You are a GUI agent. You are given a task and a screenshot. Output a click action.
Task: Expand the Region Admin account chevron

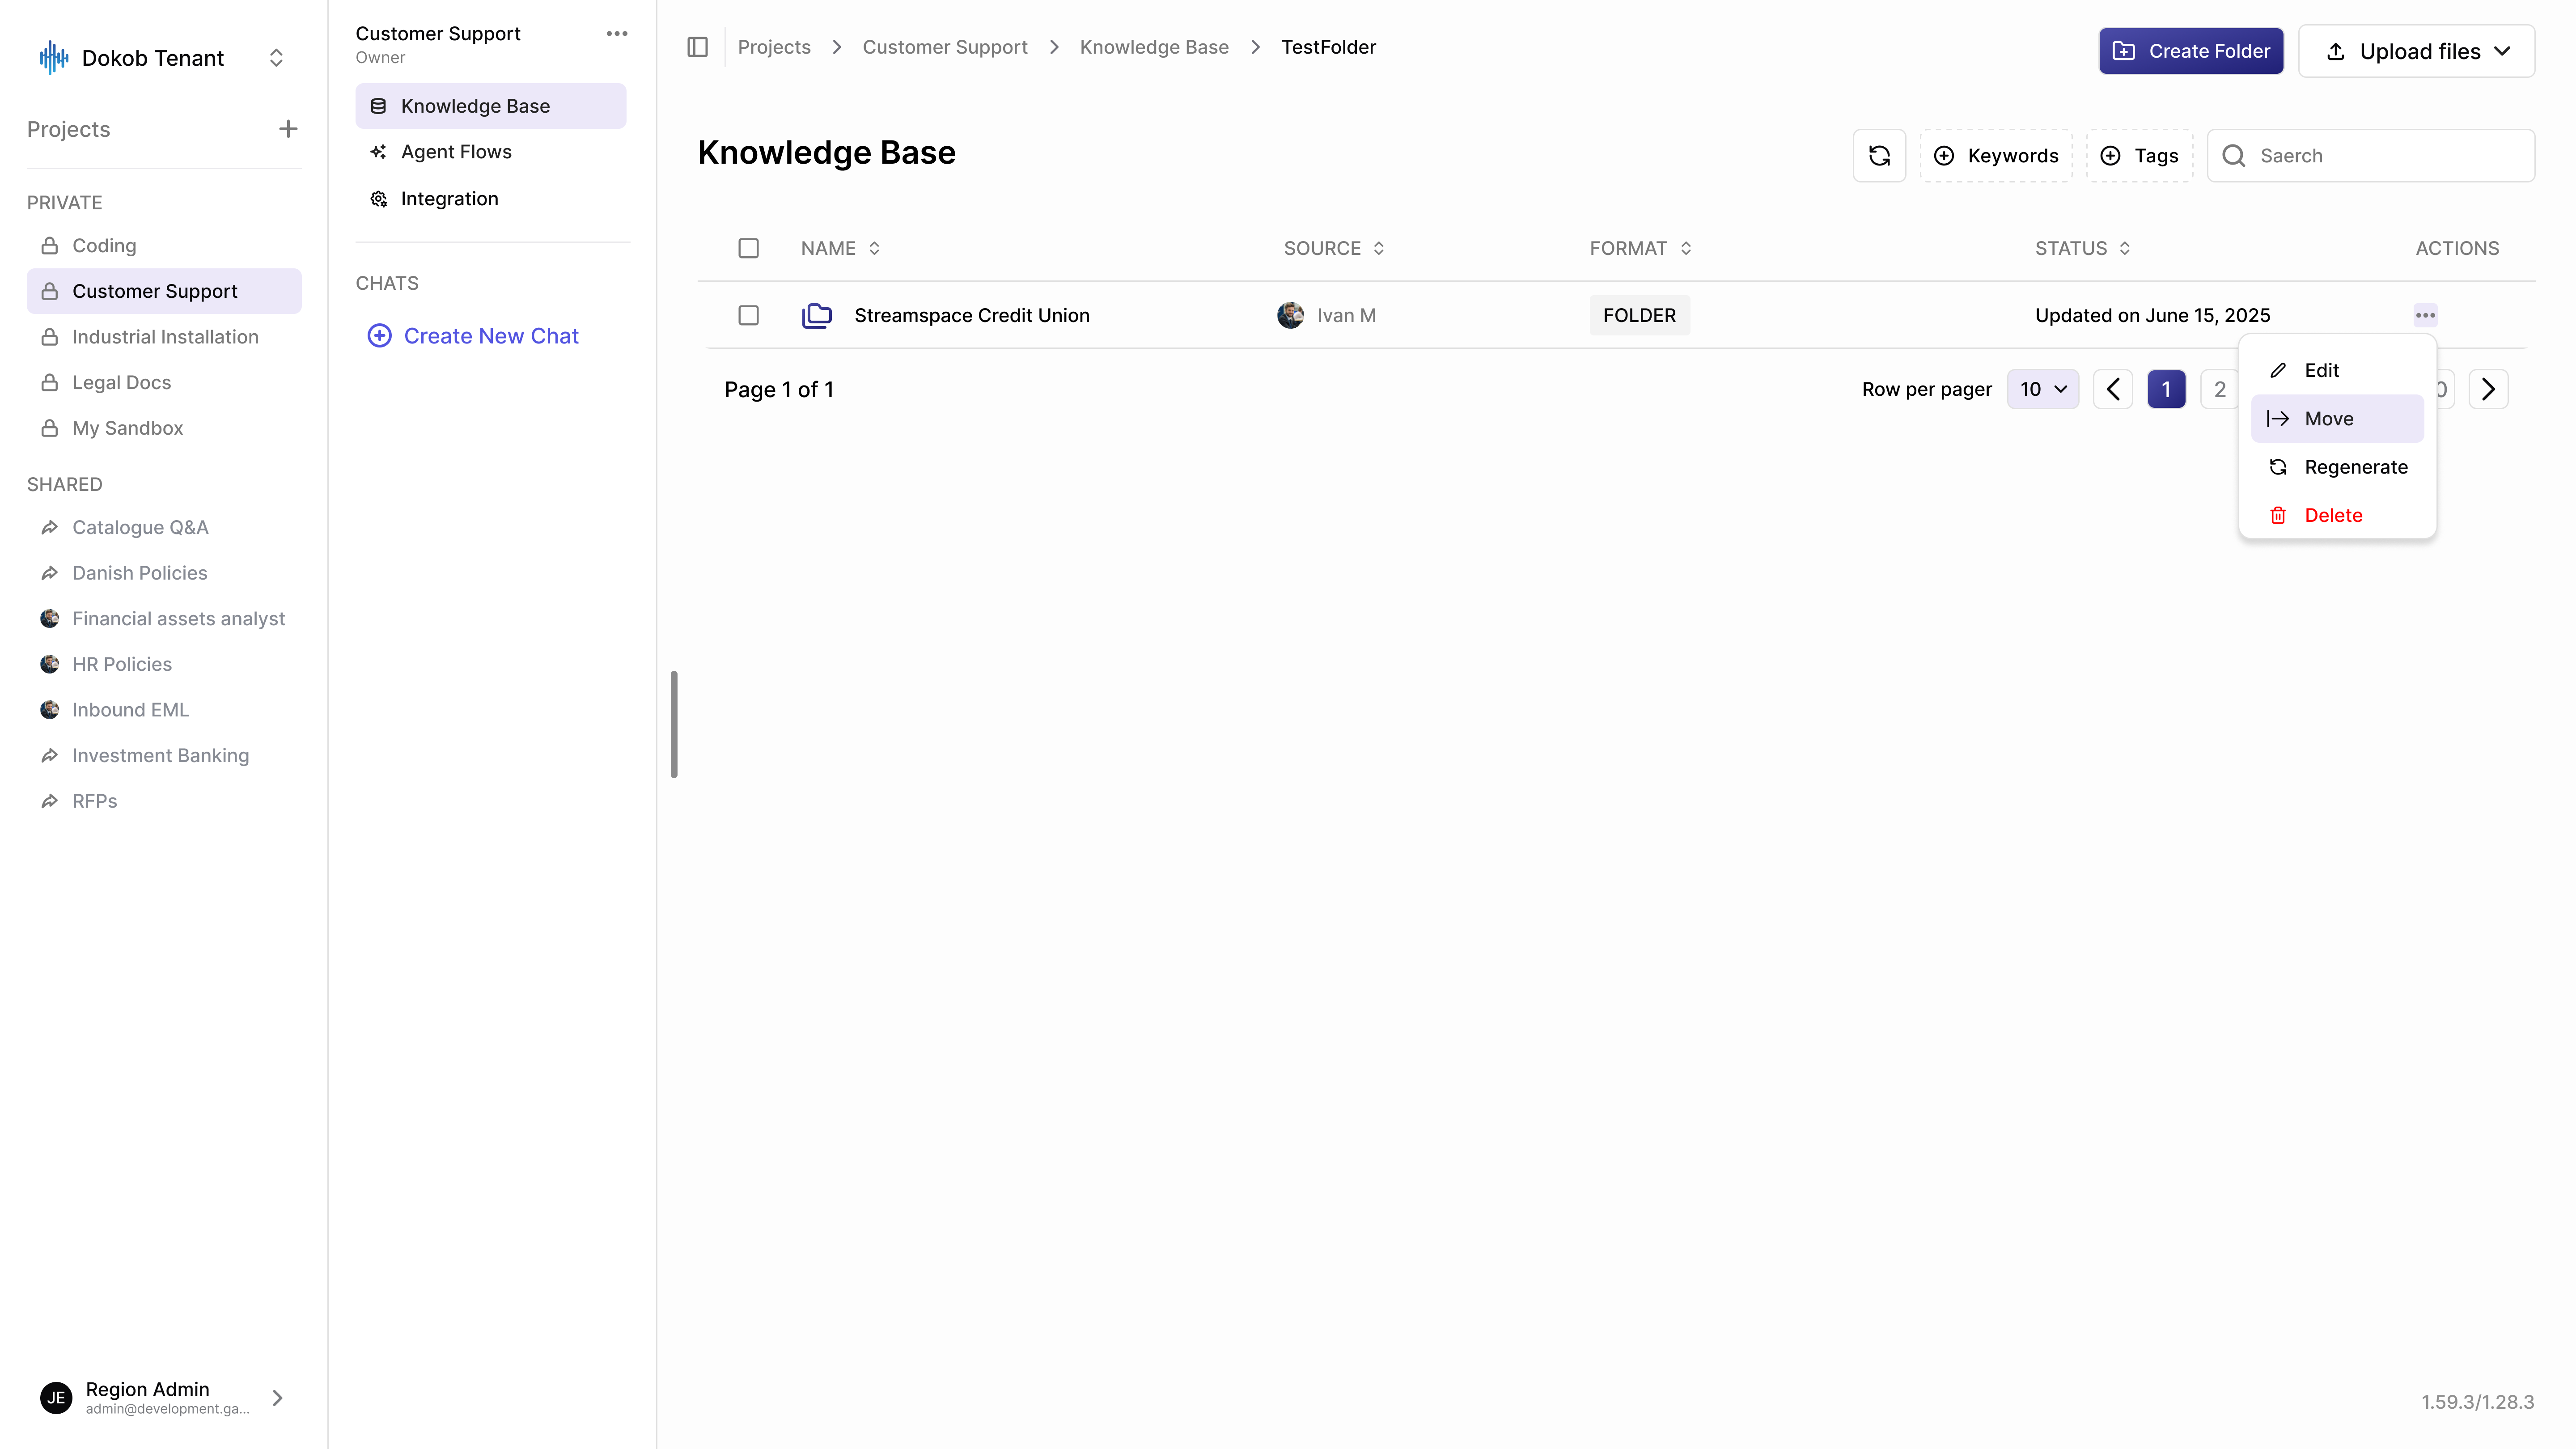[278, 1397]
